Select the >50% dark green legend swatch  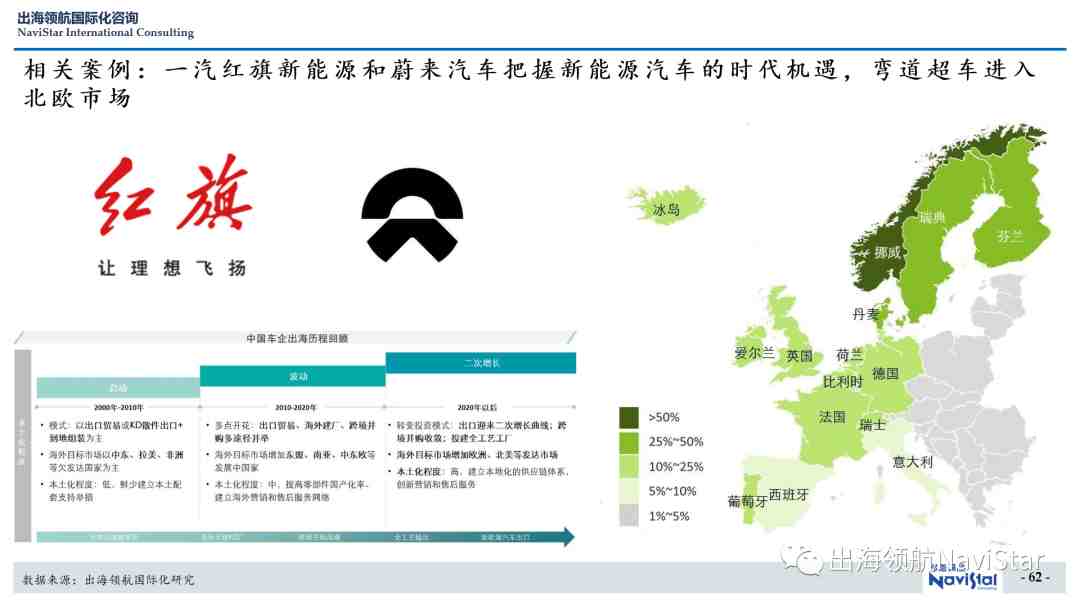(x=629, y=417)
